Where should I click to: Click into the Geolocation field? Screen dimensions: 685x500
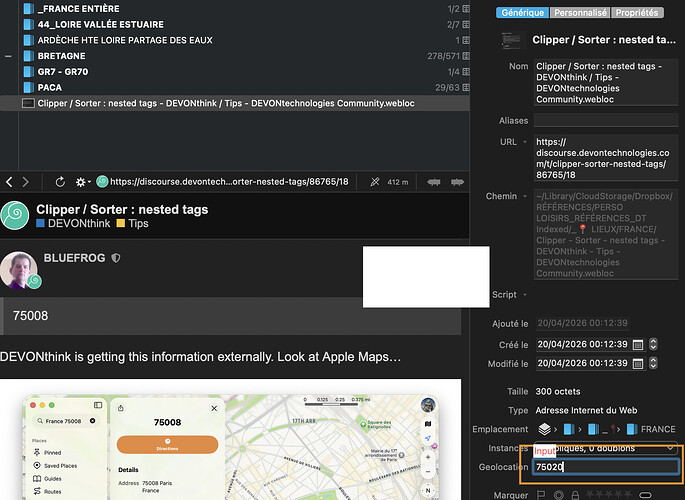pos(605,467)
